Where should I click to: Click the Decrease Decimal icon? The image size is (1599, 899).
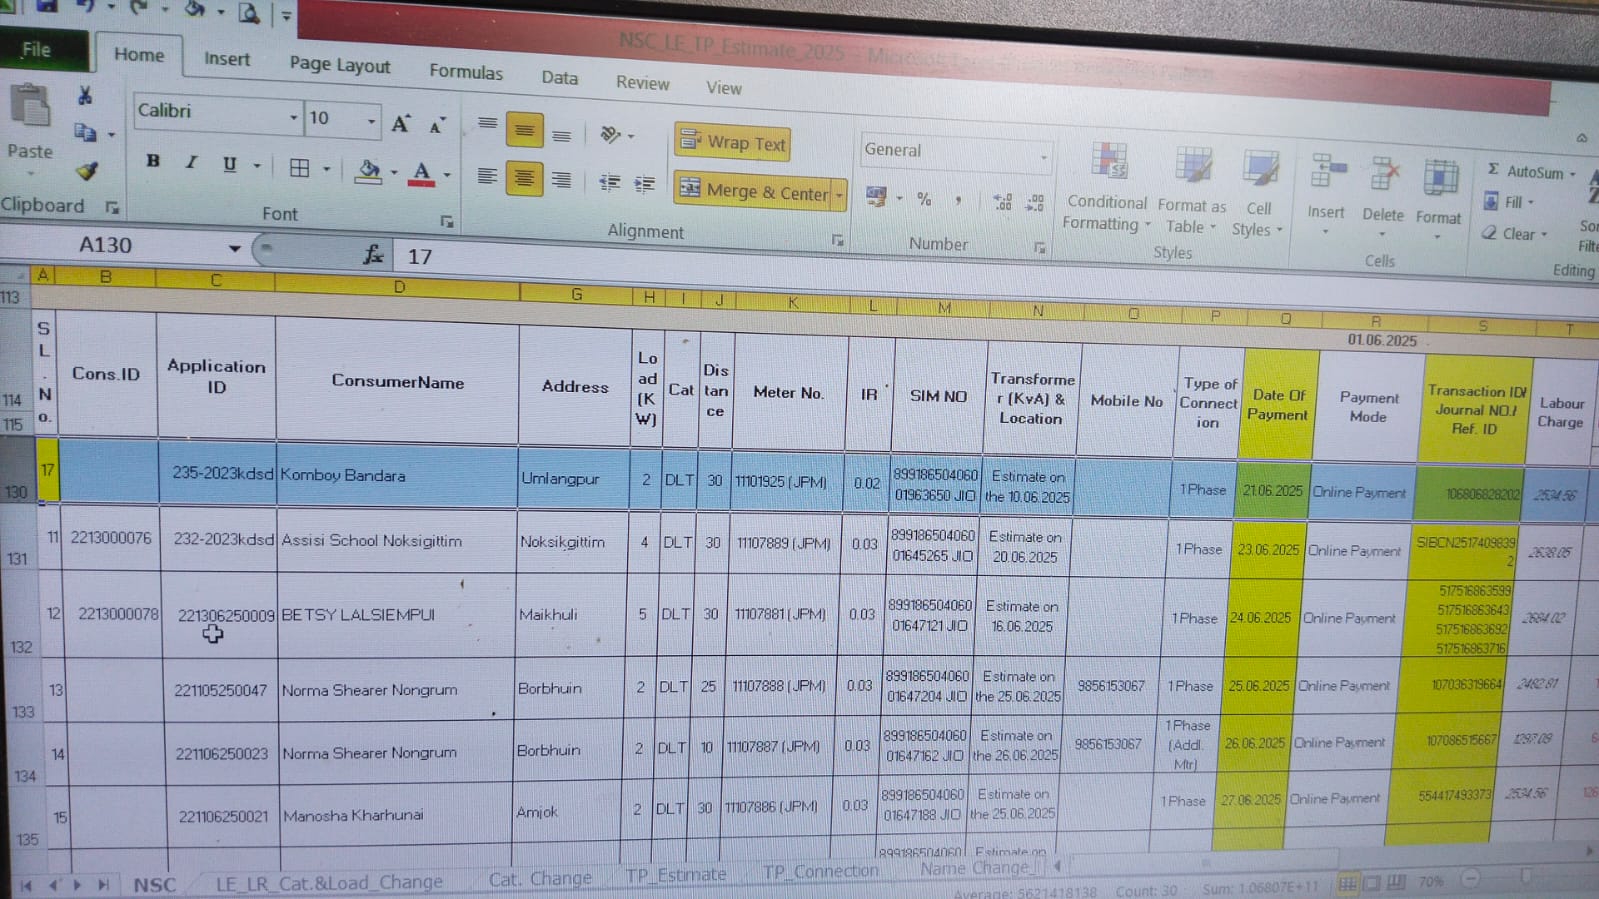point(1035,202)
